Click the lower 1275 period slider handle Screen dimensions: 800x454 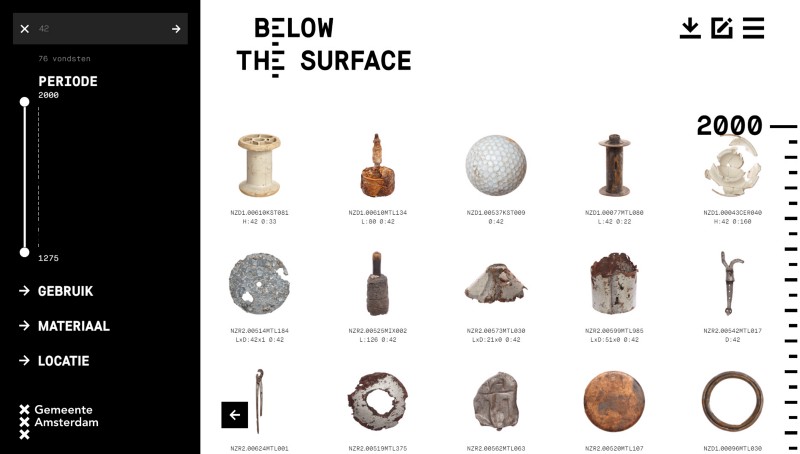pos(24,253)
